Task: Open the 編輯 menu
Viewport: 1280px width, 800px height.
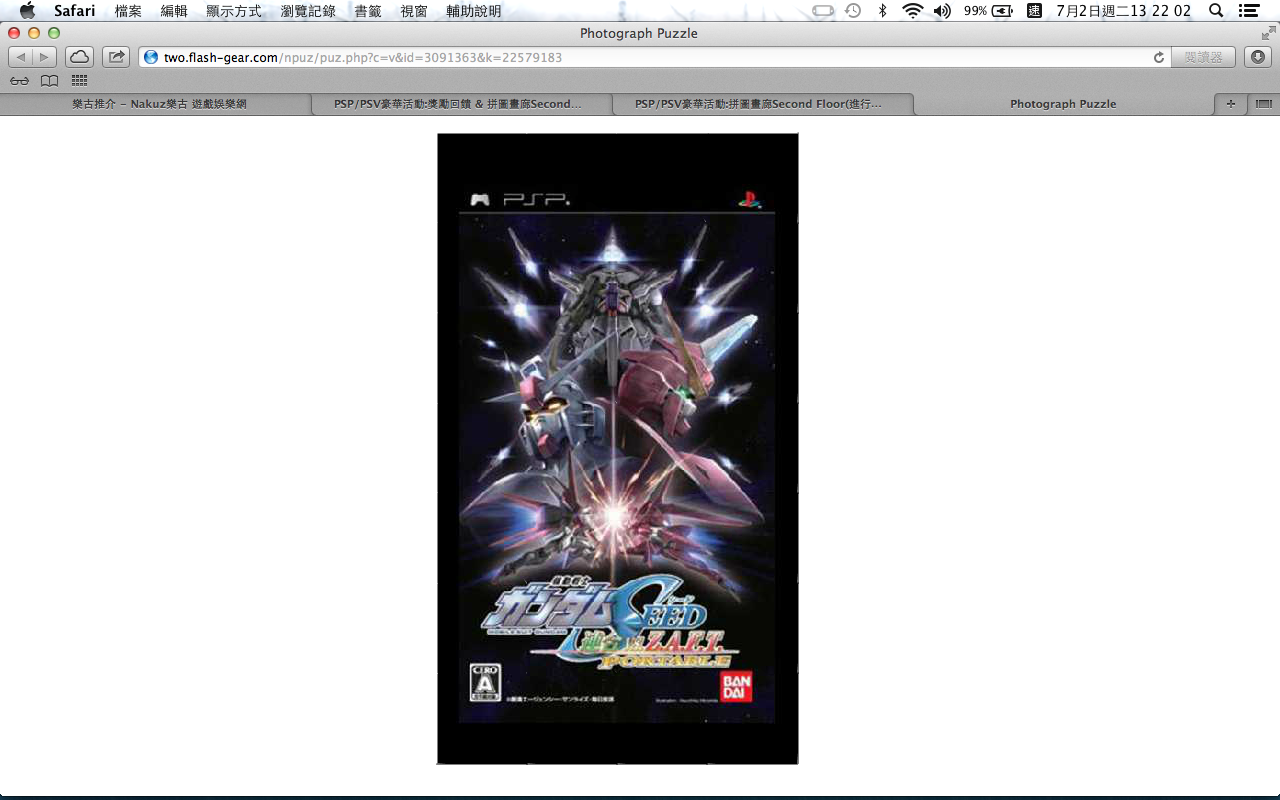Action: 174,11
